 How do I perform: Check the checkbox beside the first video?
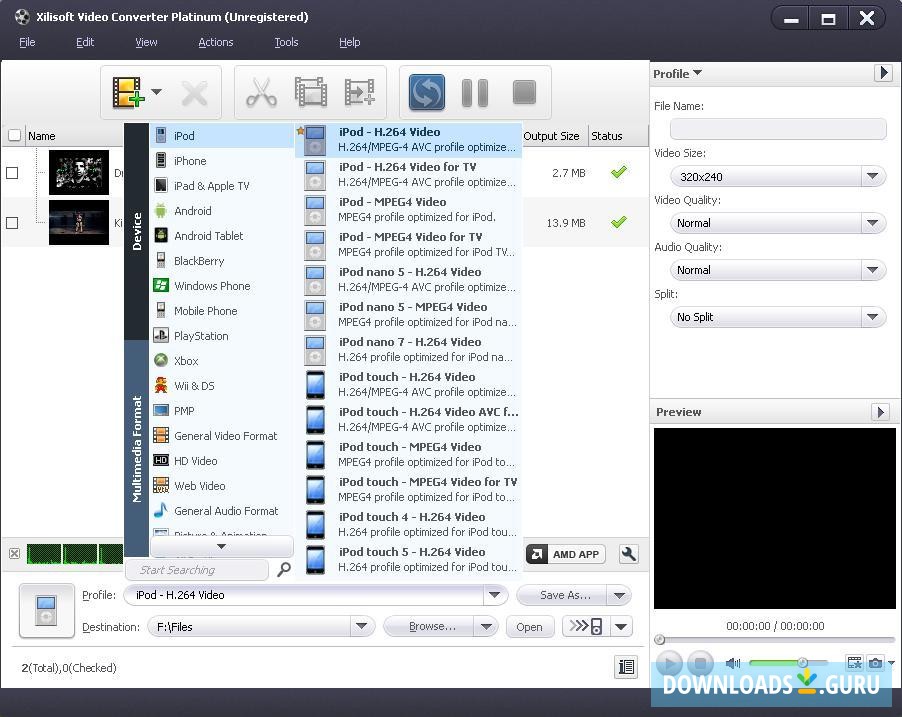pos(13,172)
